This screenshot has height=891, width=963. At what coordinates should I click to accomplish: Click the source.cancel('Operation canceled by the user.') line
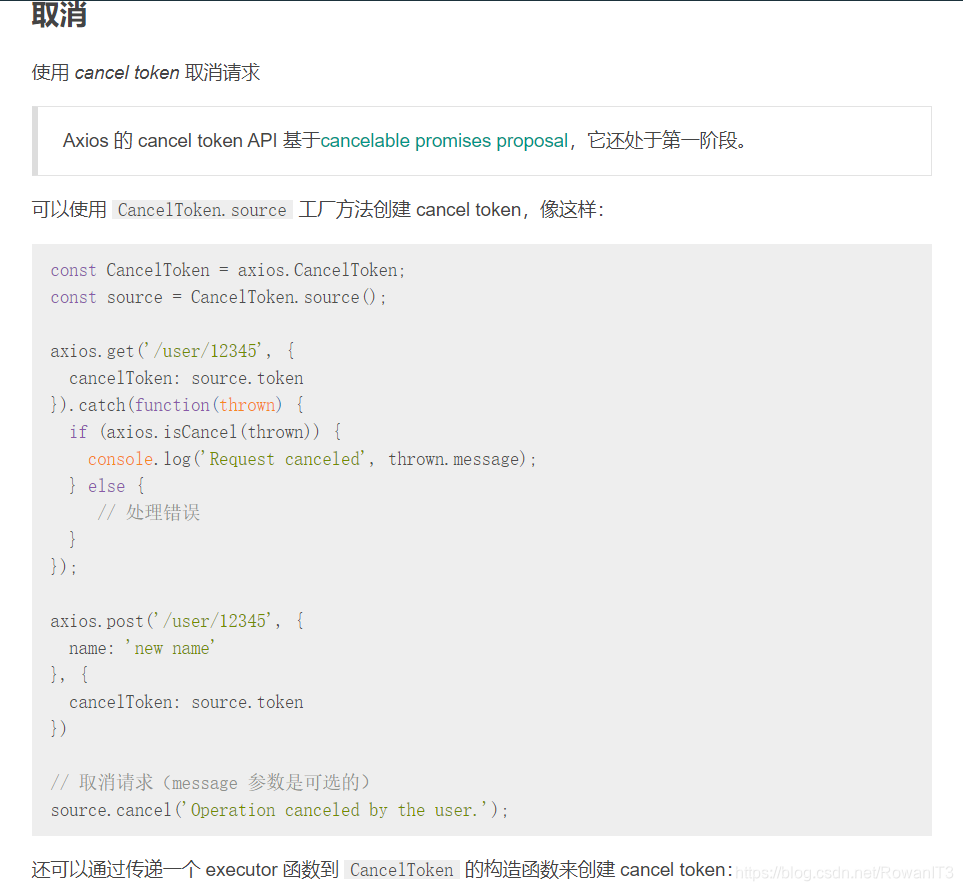(x=279, y=811)
